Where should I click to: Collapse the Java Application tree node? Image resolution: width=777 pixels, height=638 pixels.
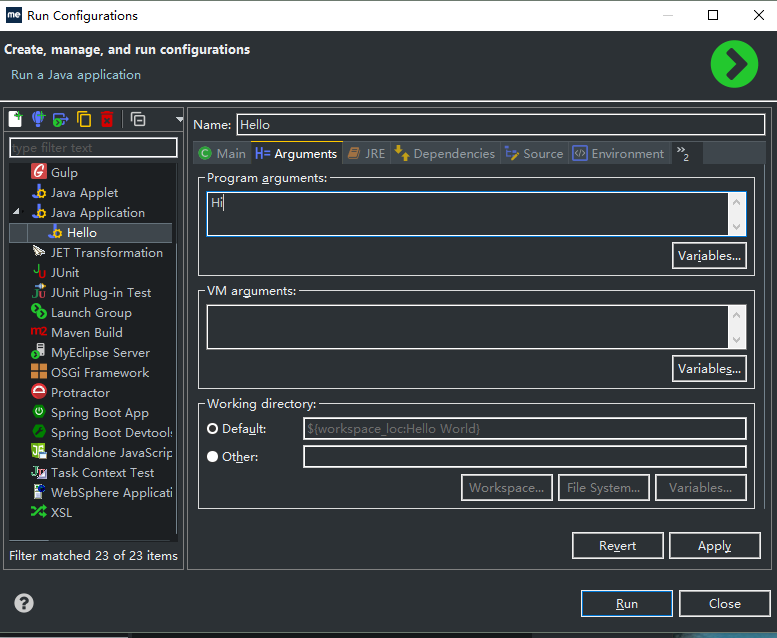[x=16, y=212]
